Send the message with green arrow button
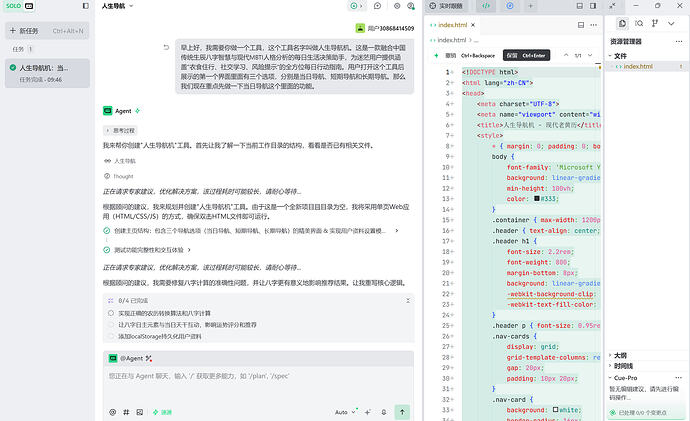 coord(402,412)
